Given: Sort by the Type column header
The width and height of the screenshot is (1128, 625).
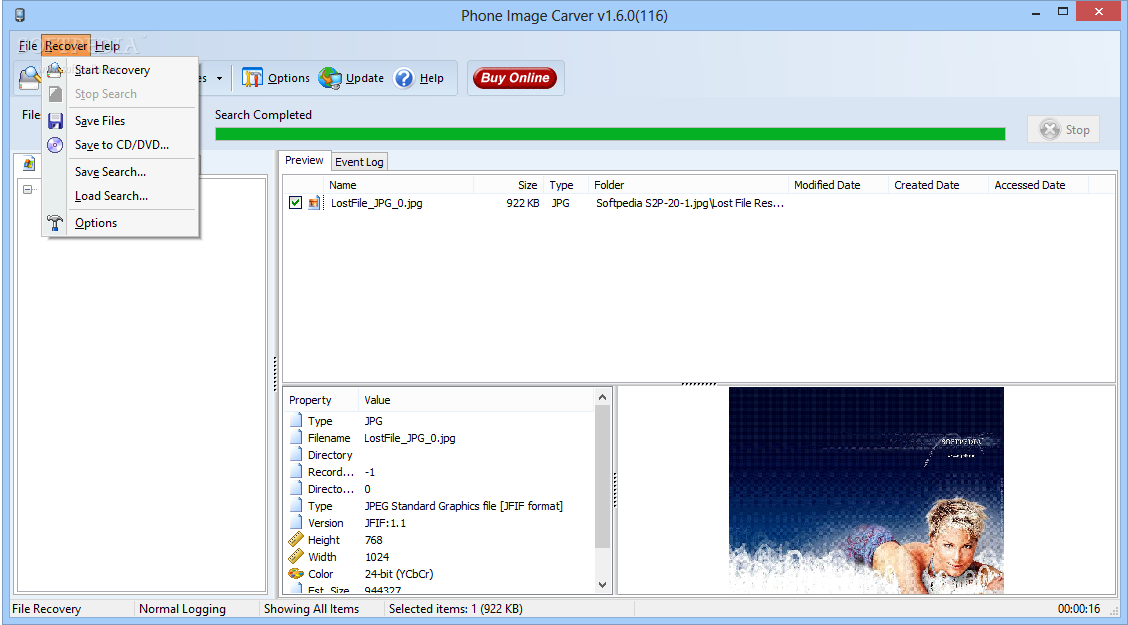Looking at the screenshot, I should pyautogui.click(x=565, y=185).
